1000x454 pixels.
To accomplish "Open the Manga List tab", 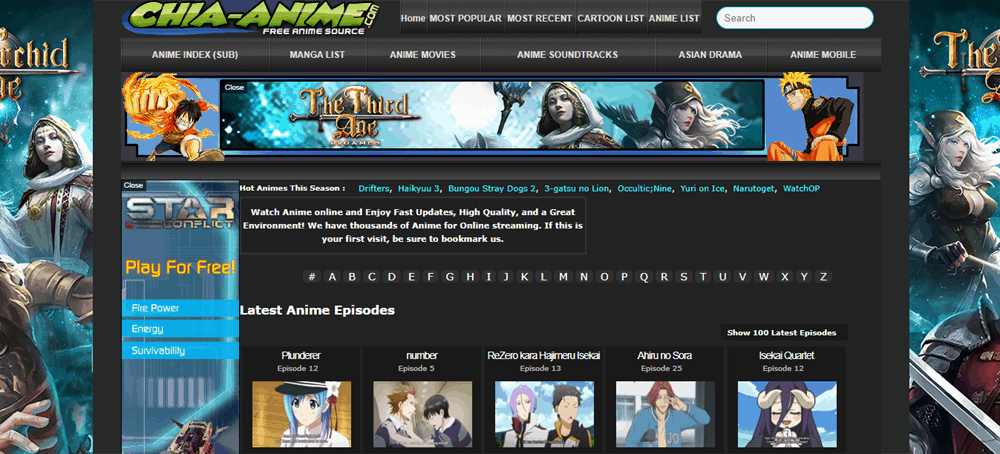I will tap(317, 55).
